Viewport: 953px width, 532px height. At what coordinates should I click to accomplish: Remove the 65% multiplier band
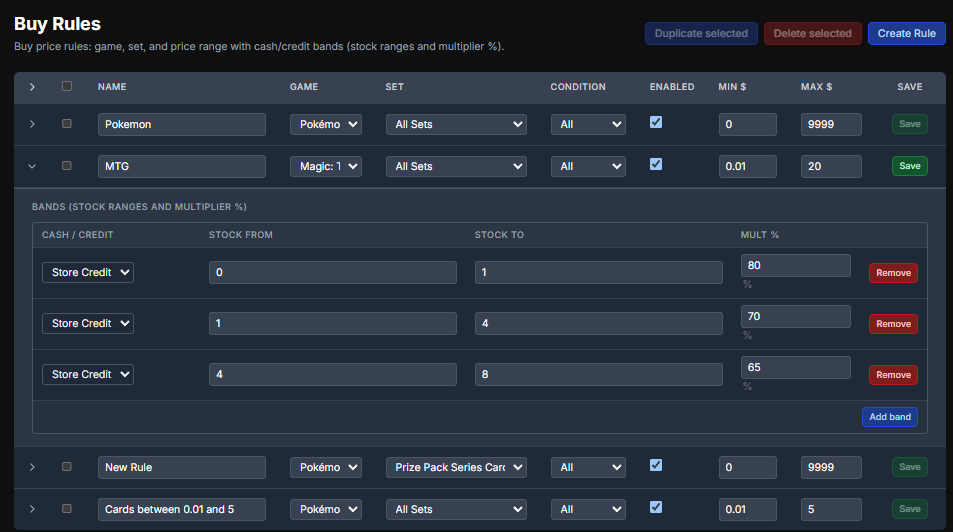point(893,375)
